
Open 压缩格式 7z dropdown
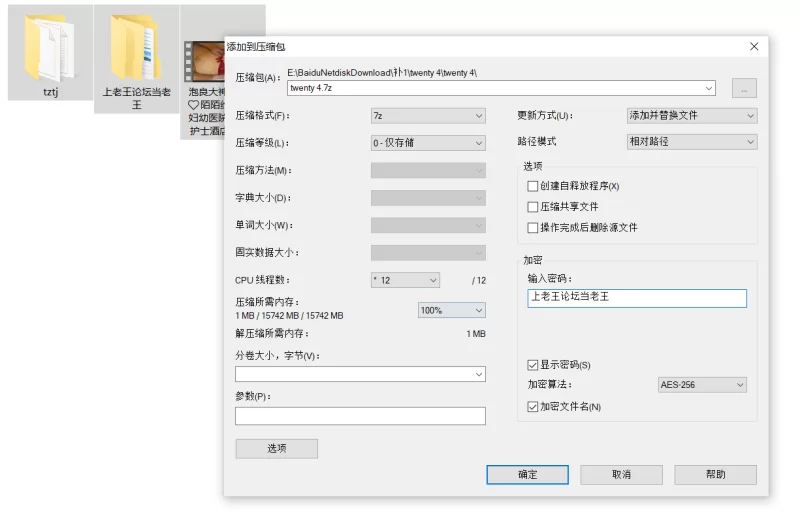tap(428, 116)
